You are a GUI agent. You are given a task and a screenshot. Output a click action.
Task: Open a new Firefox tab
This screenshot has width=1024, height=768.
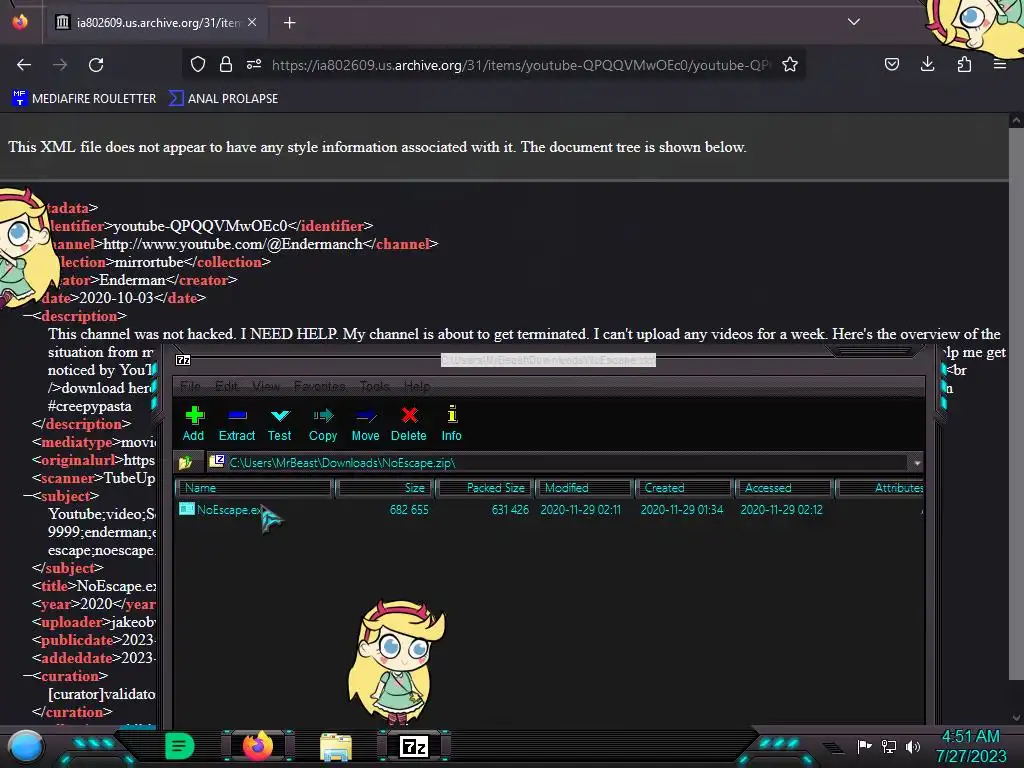click(289, 23)
